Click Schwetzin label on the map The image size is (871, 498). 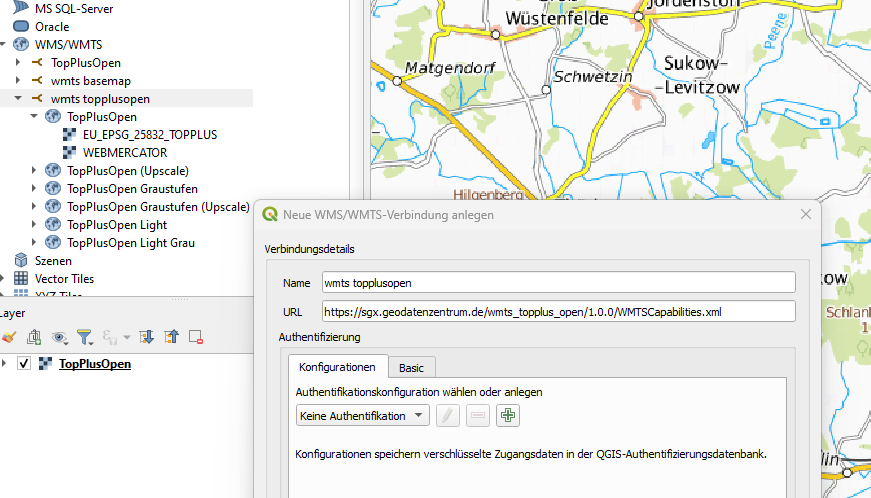[x=593, y=77]
